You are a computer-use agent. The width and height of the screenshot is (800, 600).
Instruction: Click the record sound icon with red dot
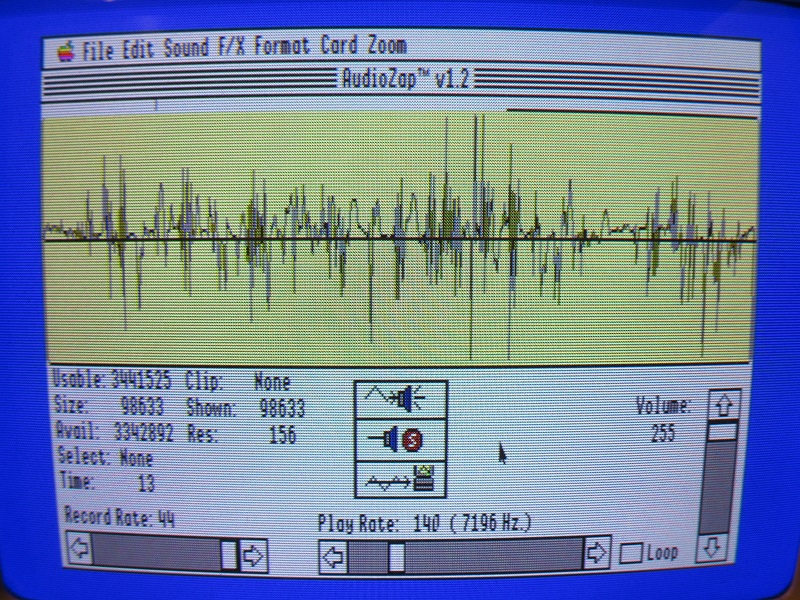pyautogui.click(x=401, y=440)
